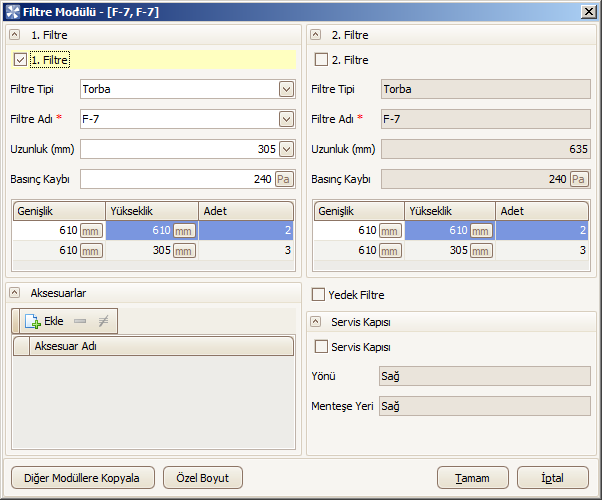
Task: Collapse the Aksesuarlar section
Action: [x=15, y=293]
